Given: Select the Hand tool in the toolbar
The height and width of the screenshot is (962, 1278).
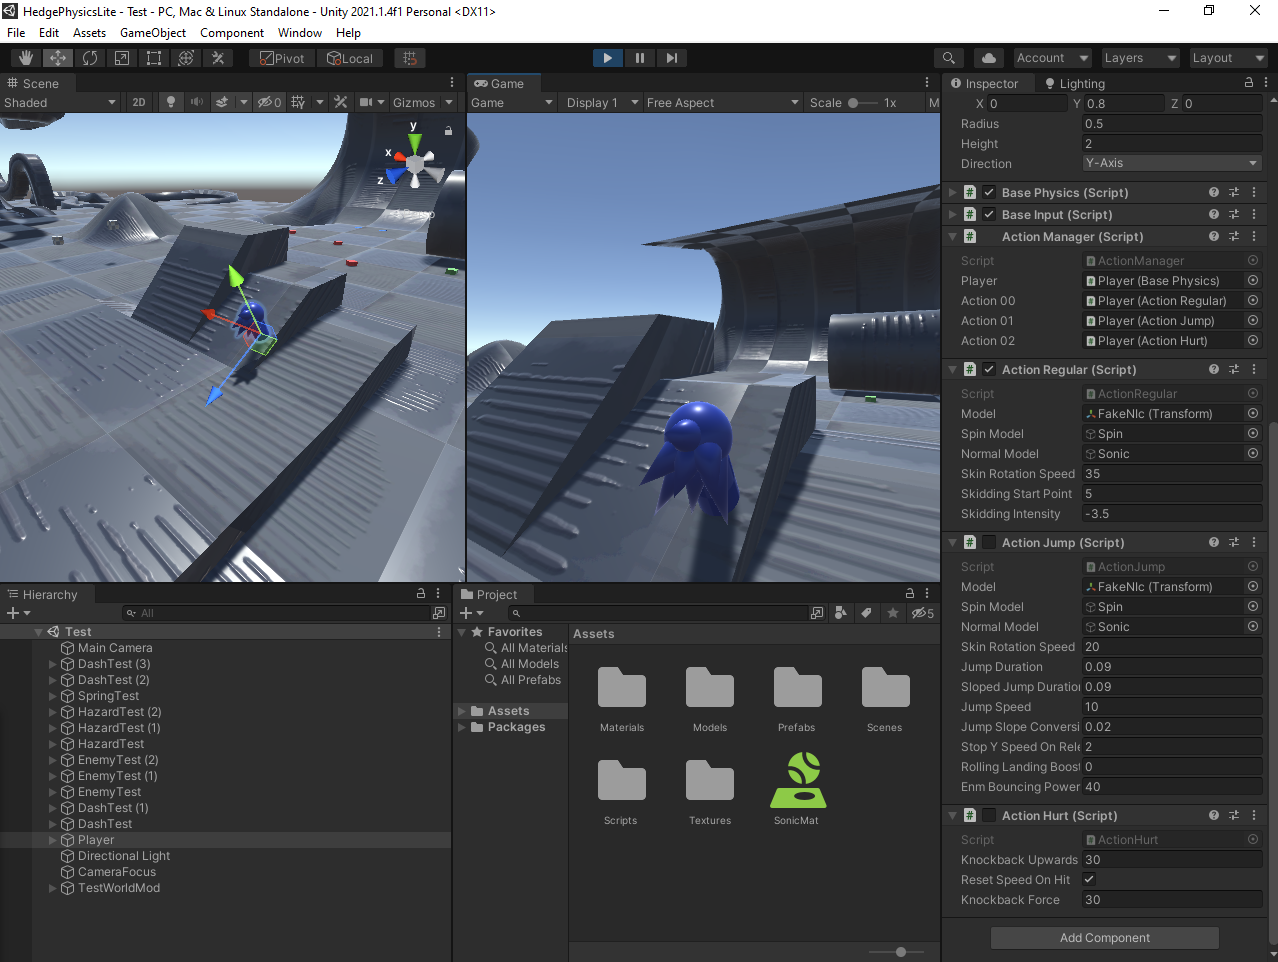Looking at the screenshot, I should [26, 58].
